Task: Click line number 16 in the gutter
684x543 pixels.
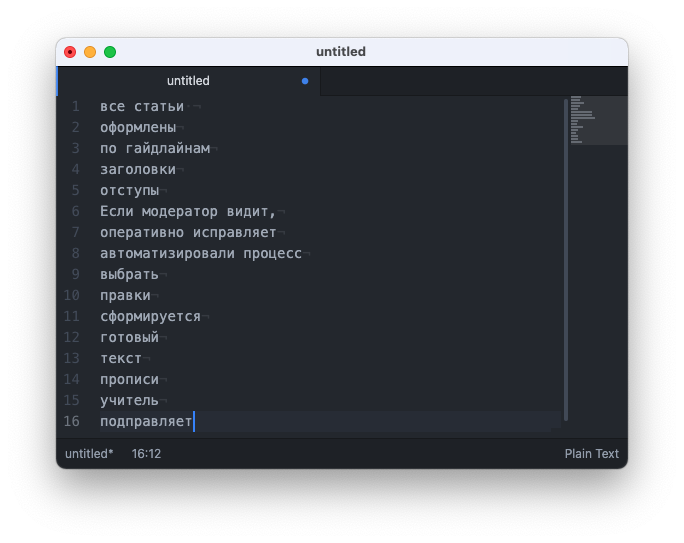Action: 72,421
